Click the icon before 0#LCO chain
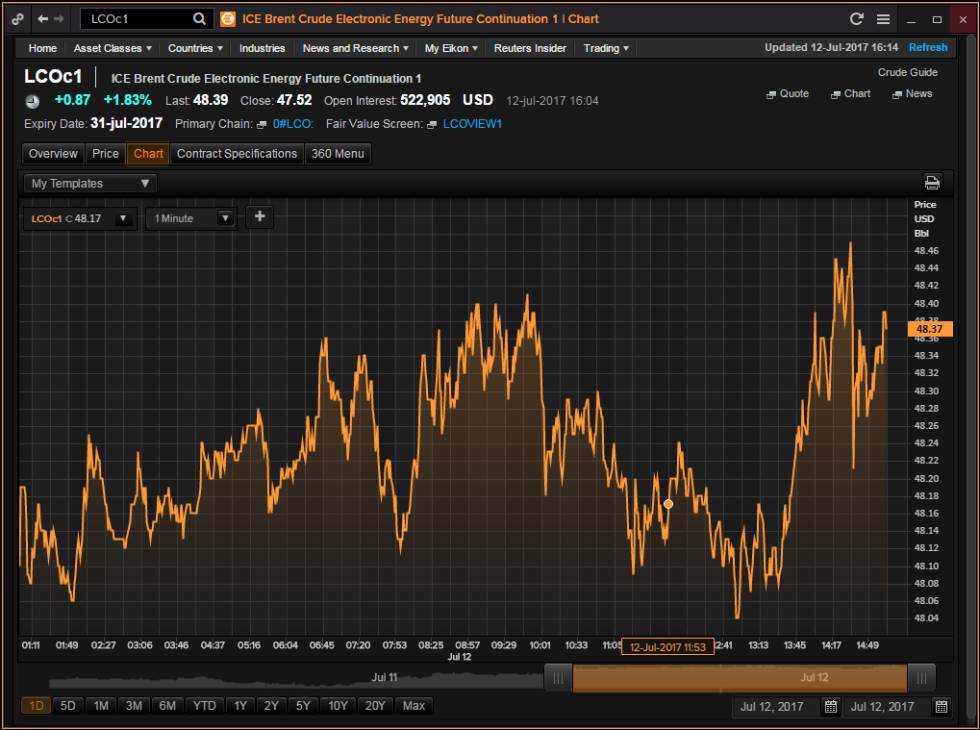The width and height of the screenshot is (980, 730). 261,124
